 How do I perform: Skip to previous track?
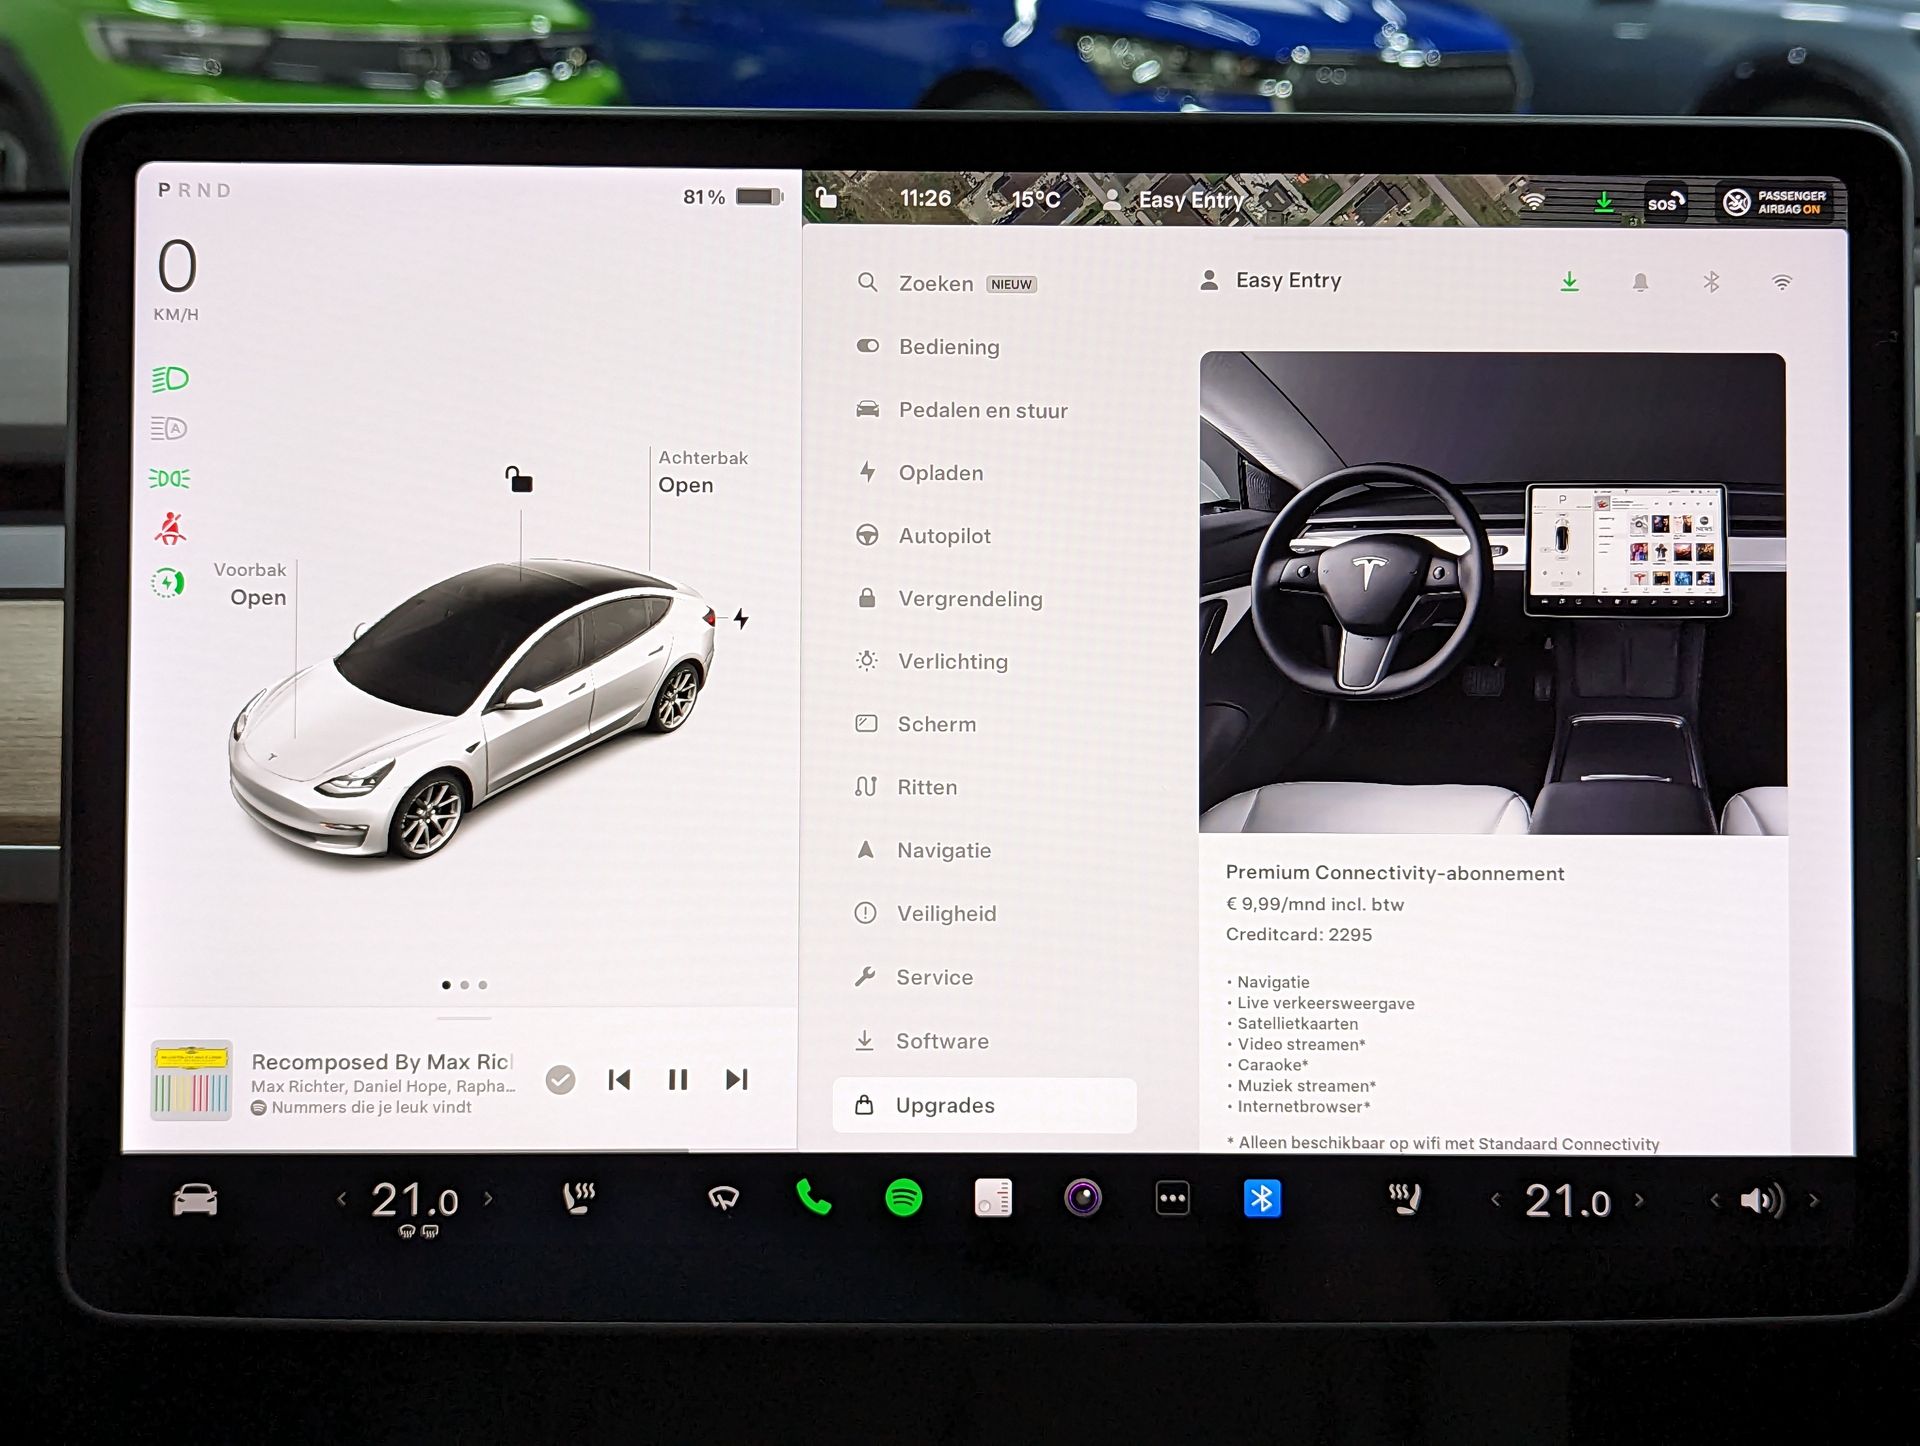tap(619, 1080)
